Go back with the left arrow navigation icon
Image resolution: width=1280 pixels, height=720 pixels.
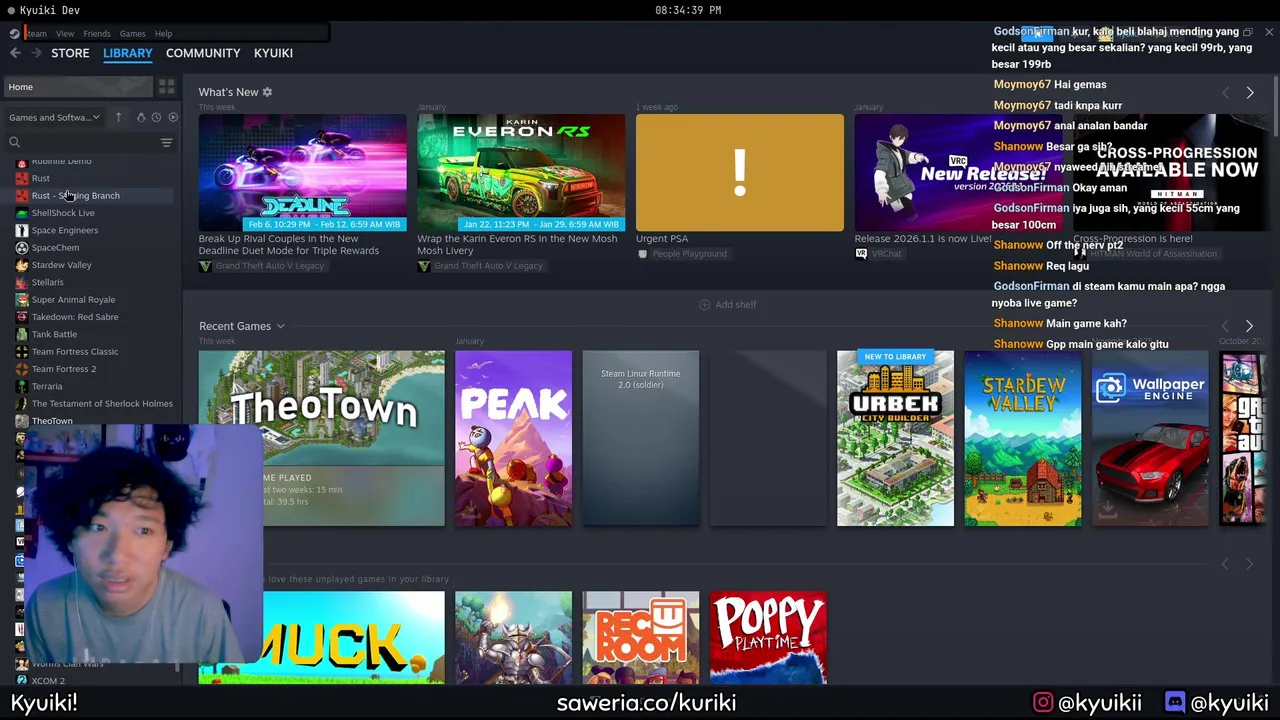(x=15, y=53)
